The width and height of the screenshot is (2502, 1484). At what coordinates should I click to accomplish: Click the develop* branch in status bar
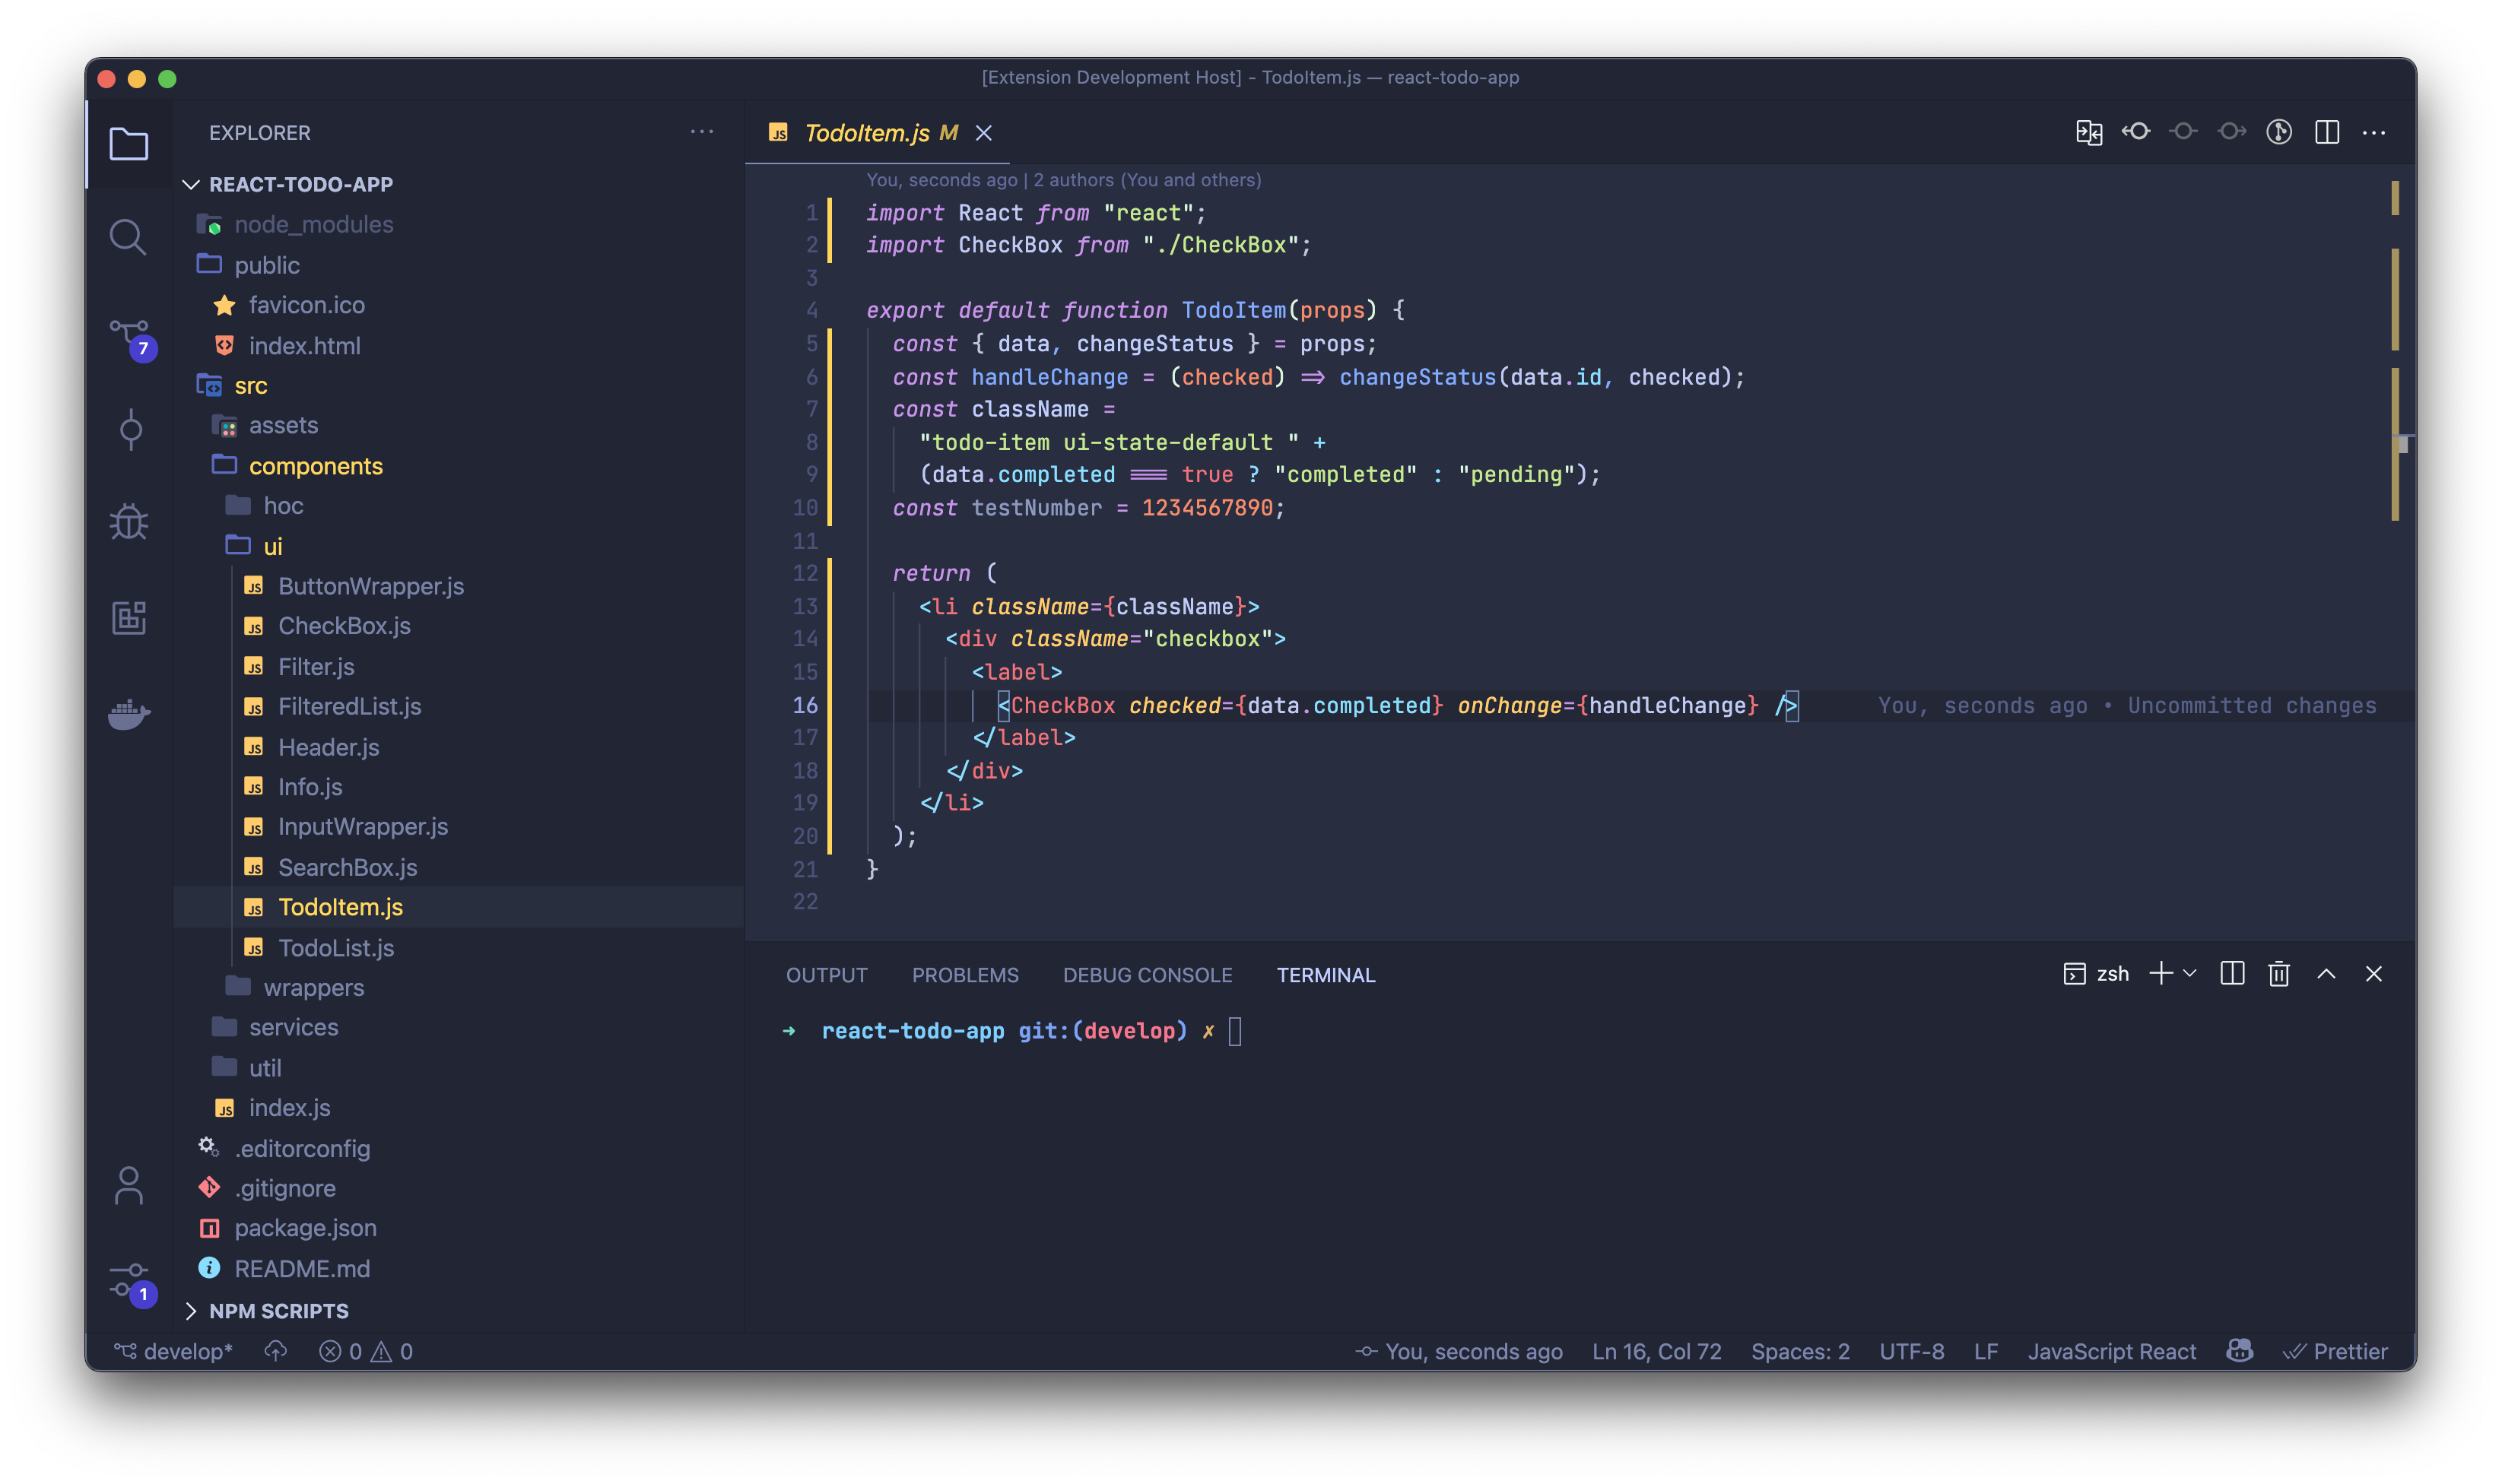[174, 1351]
